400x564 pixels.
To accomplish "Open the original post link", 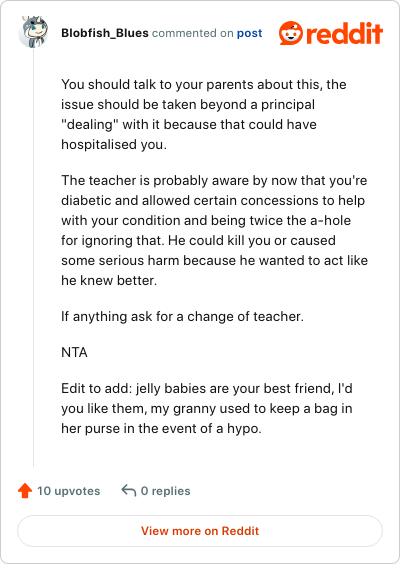I will pos(249,33).
